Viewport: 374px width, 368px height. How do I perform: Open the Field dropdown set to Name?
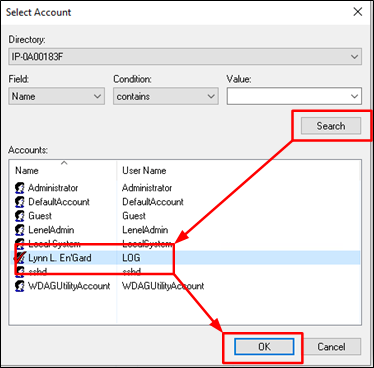tap(57, 96)
